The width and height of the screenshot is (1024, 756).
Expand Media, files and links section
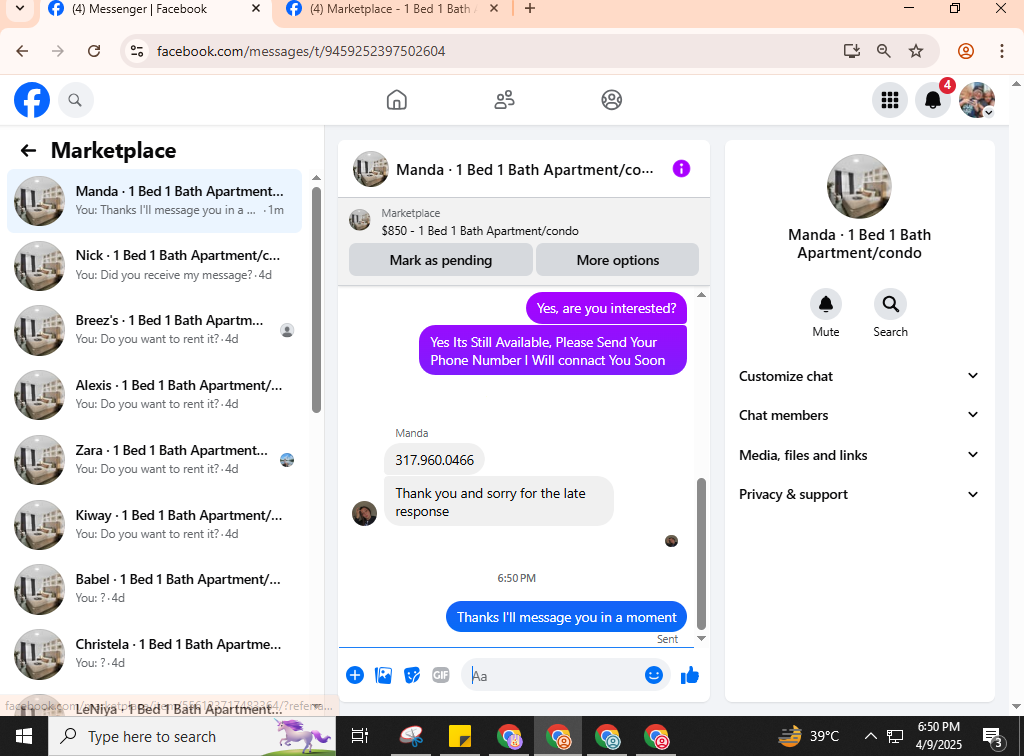(x=859, y=455)
